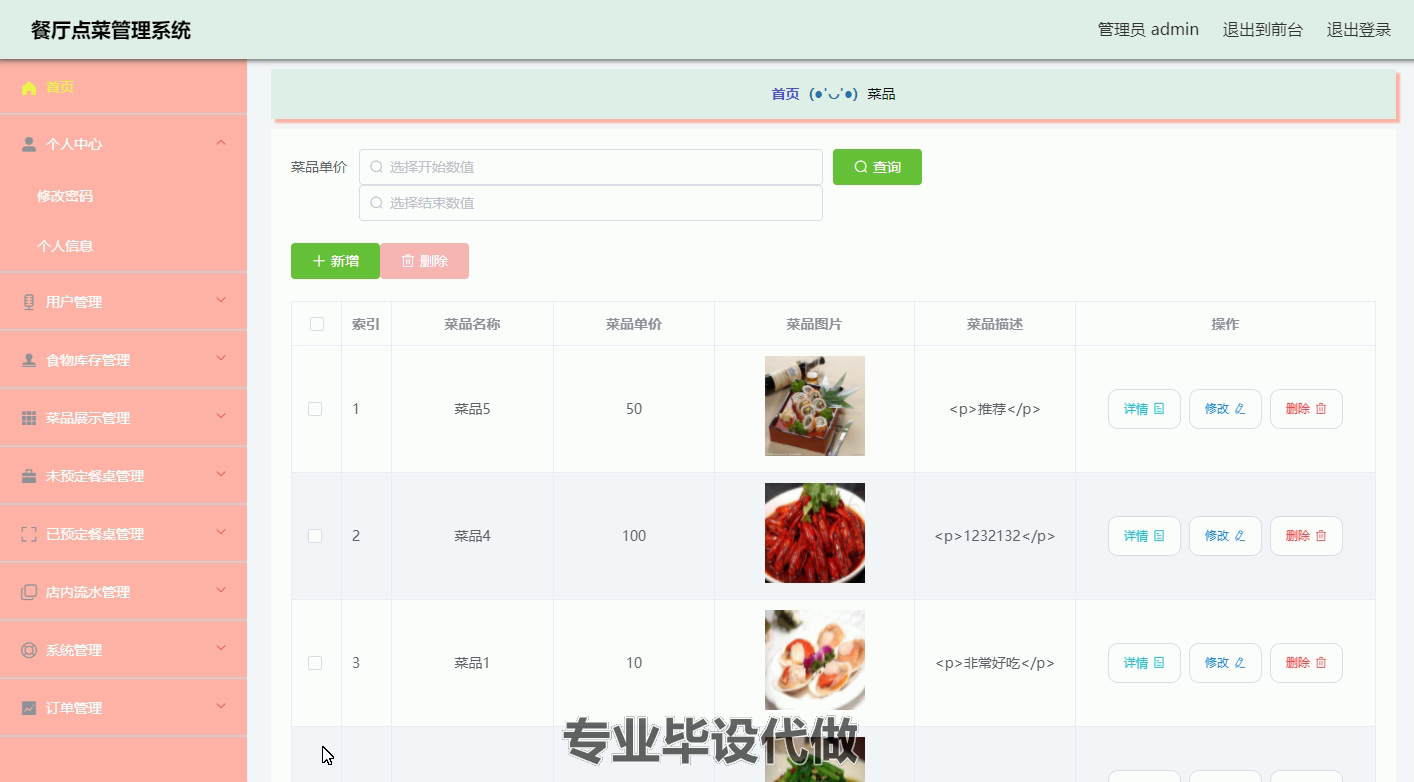Focus the 选择开始数值 input field
Image resolution: width=1414 pixels, height=782 pixels.
point(591,167)
